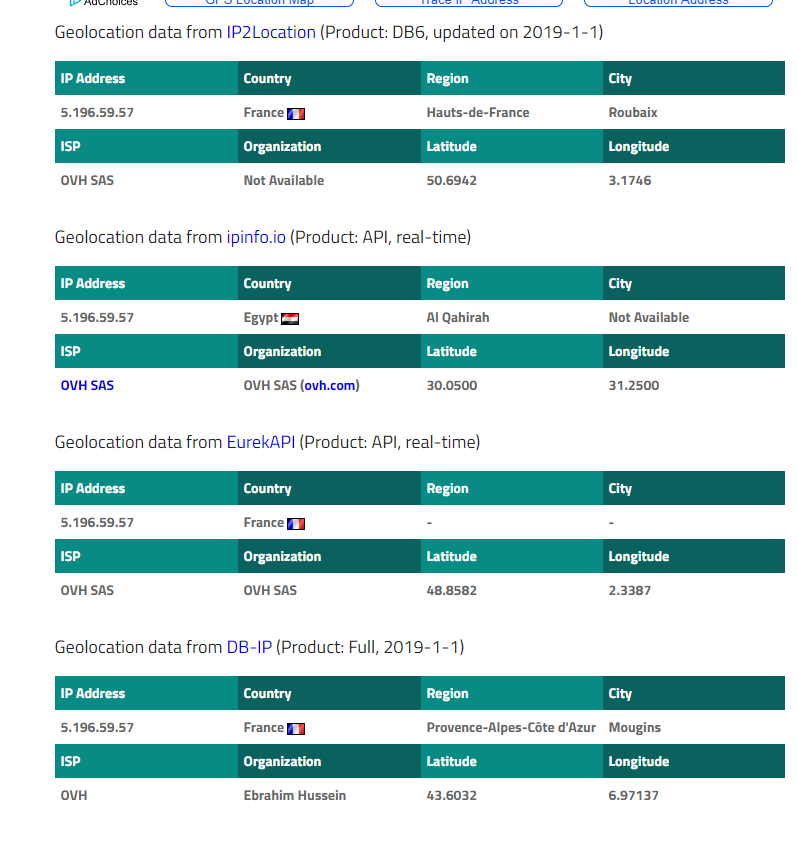This screenshot has width=797, height=842.
Task: Select the Trace IP Address button
Action: click(469, 3)
